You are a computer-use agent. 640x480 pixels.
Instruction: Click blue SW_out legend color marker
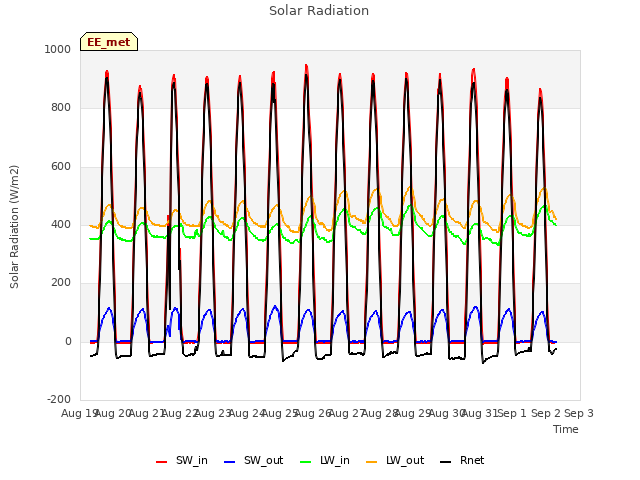230,462
